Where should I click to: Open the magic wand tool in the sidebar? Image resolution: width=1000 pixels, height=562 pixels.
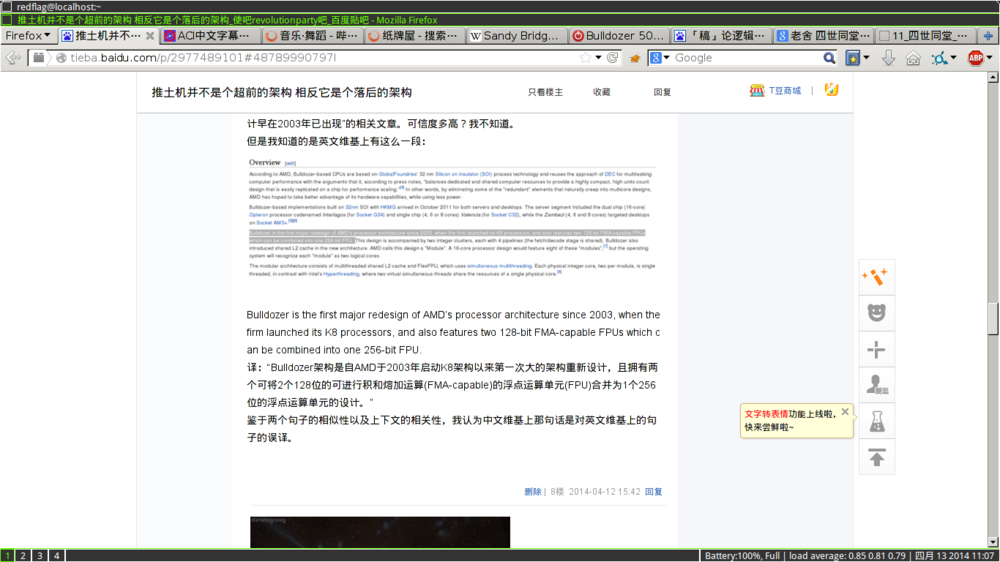[x=876, y=277]
